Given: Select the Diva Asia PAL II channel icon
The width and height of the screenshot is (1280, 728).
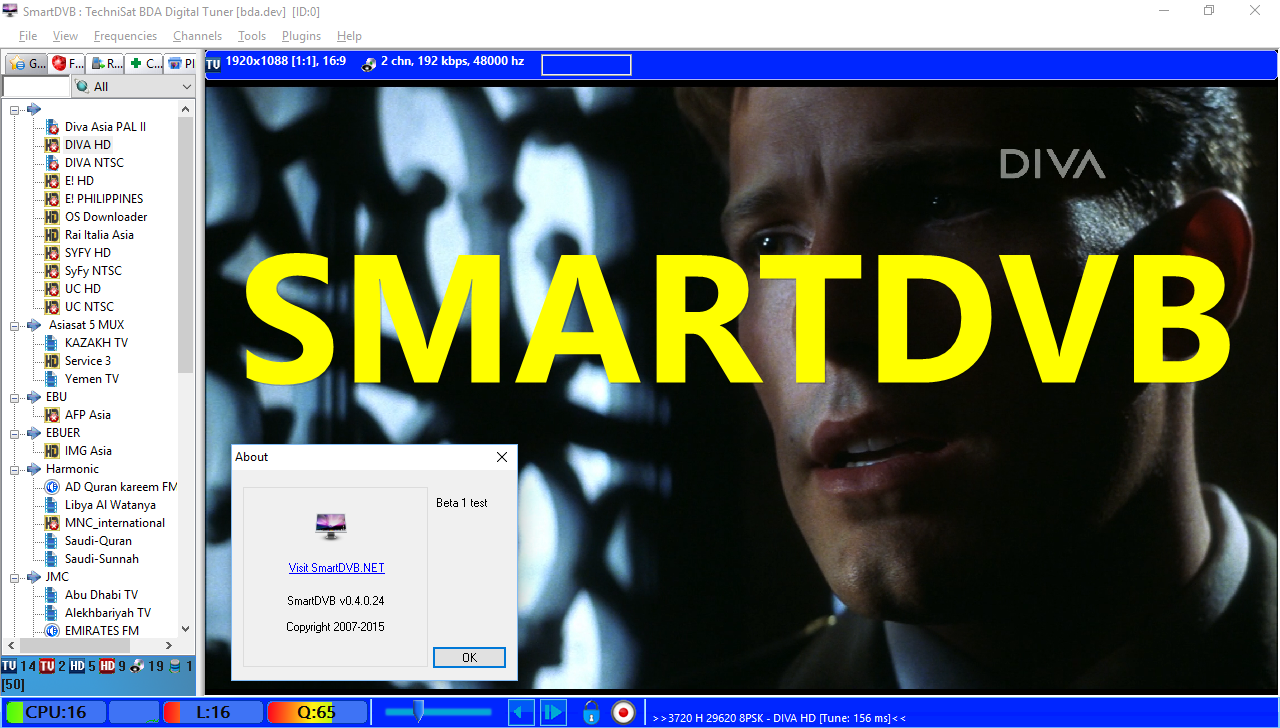Looking at the screenshot, I should click(52, 127).
